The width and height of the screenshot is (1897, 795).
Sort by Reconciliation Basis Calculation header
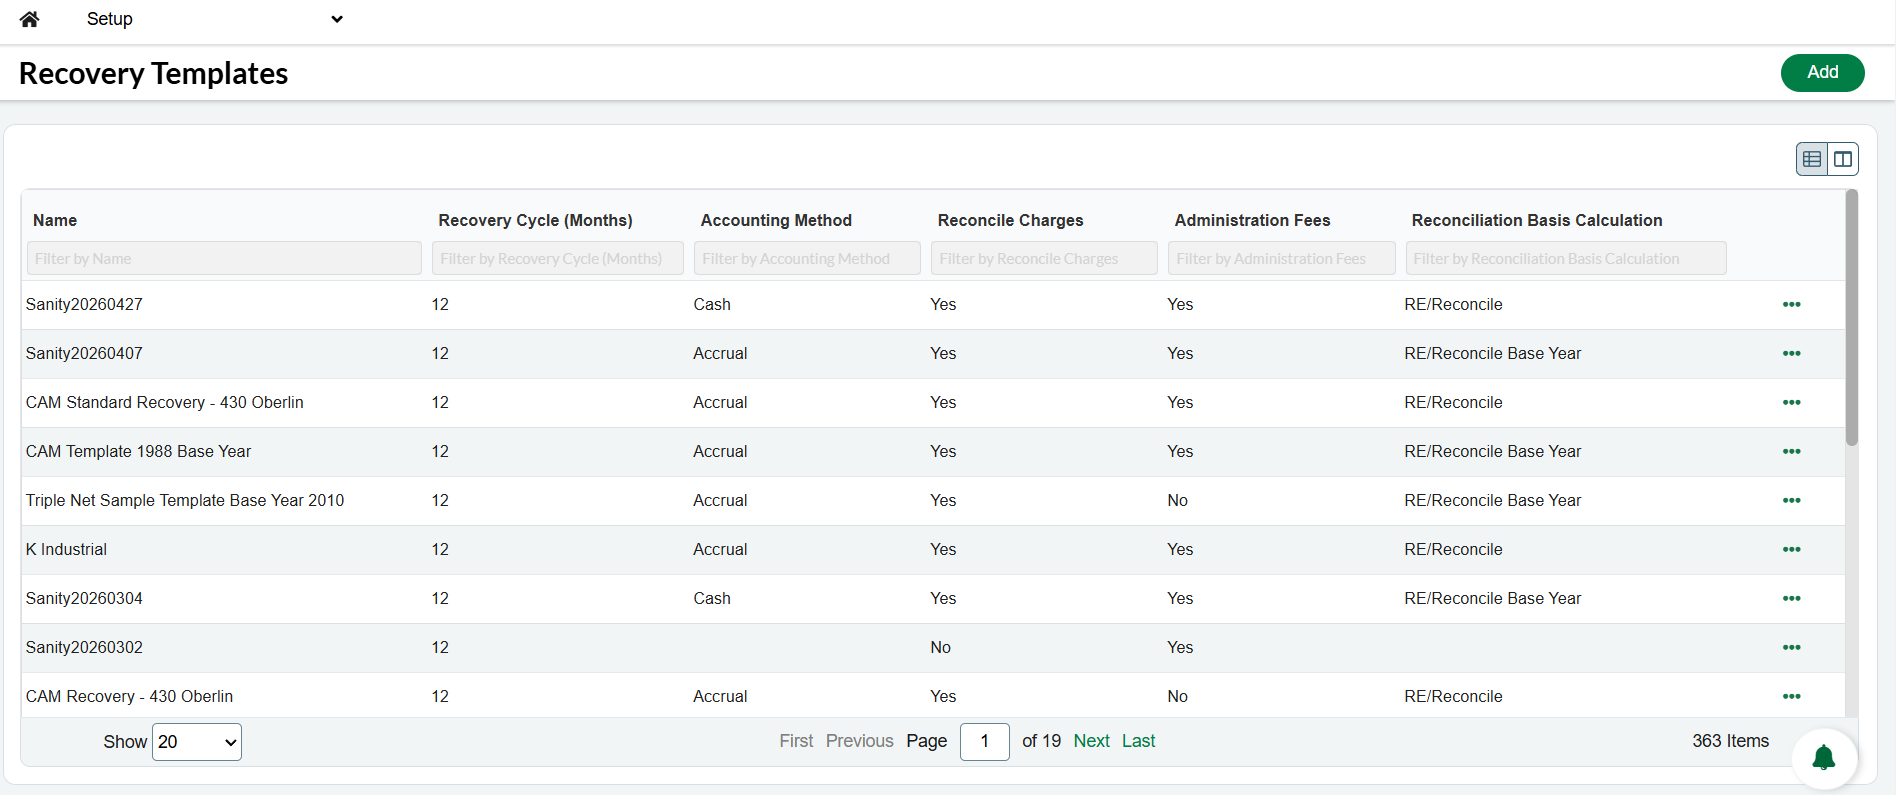pyautogui.click(x=1536, y=220)
